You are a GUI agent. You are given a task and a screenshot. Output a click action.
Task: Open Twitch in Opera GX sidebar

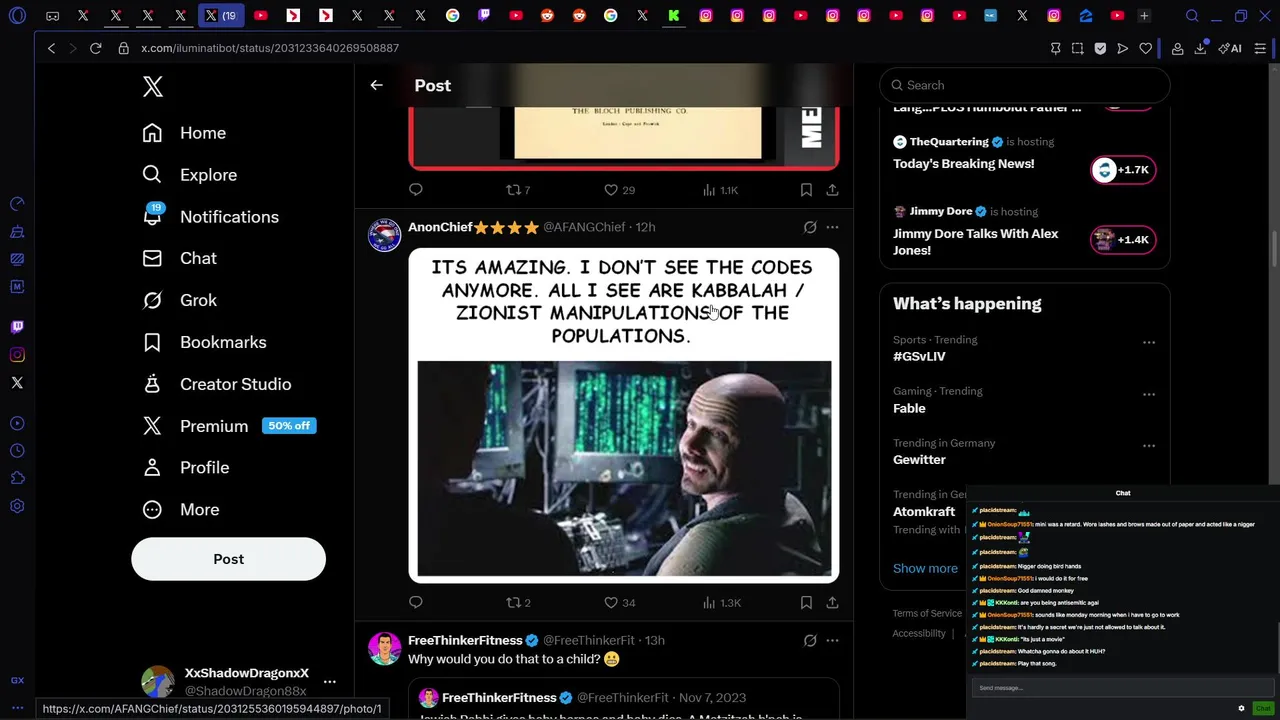click(x=17, y=327)
